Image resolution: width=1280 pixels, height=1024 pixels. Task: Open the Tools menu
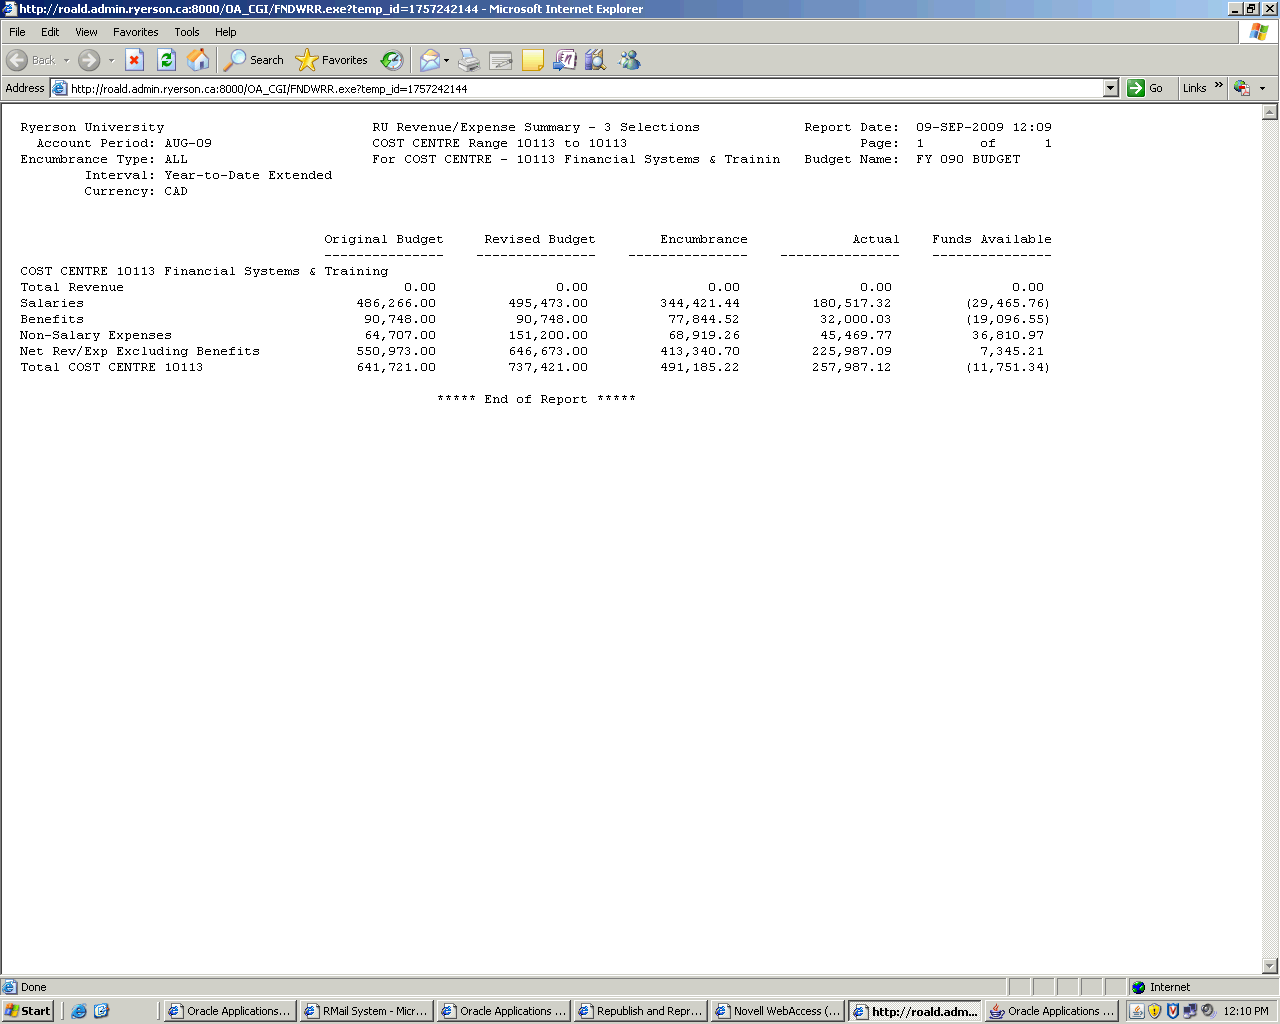186,32
